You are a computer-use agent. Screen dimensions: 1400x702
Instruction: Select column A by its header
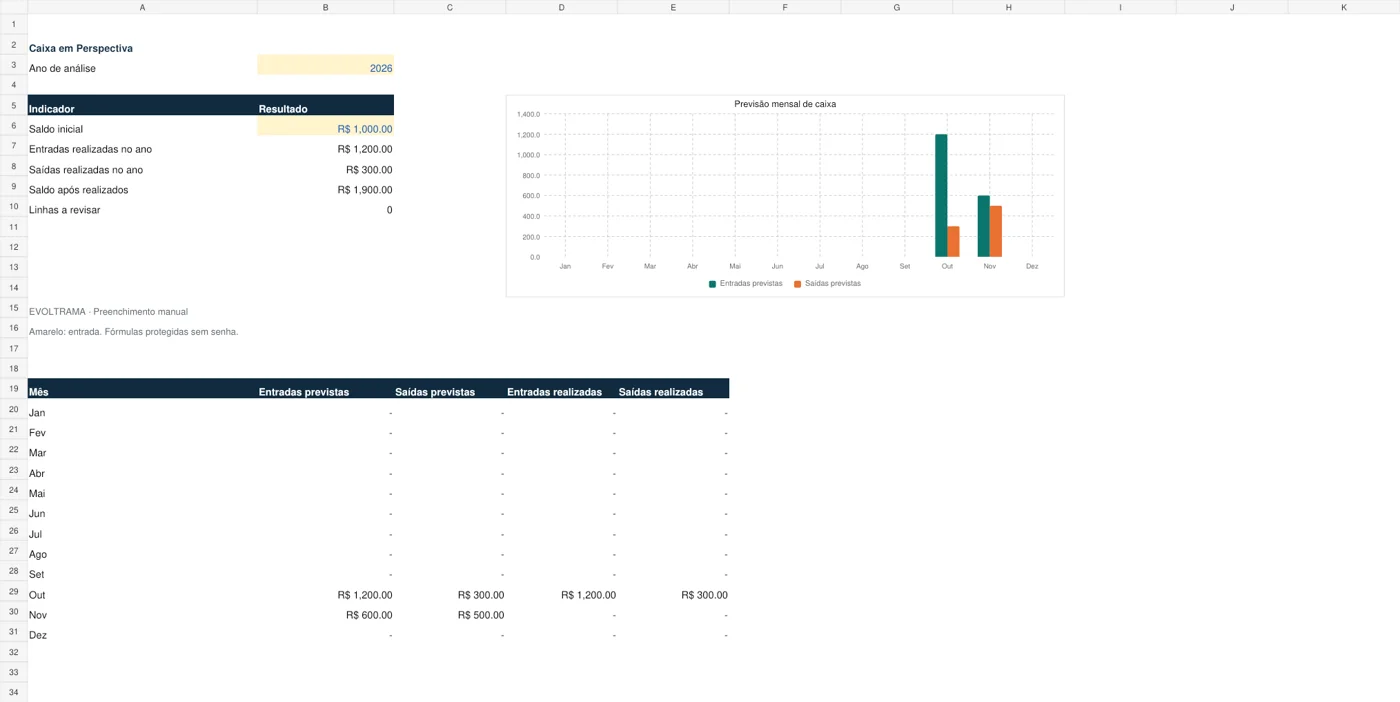(x=142, y=7)
